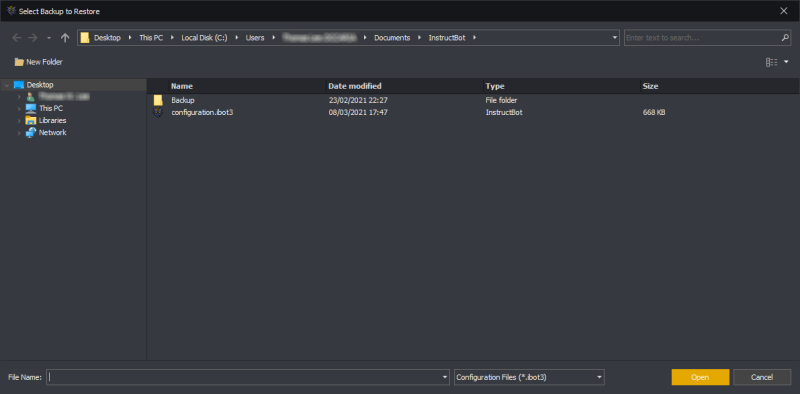Select This PC in the tree
The image size is (800, 394).
tap(51, 108)
